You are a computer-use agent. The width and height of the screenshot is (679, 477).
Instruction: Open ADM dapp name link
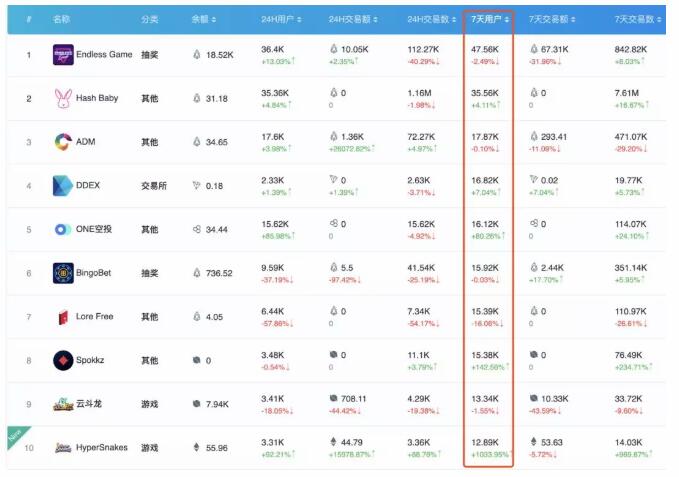pos(85,142)
